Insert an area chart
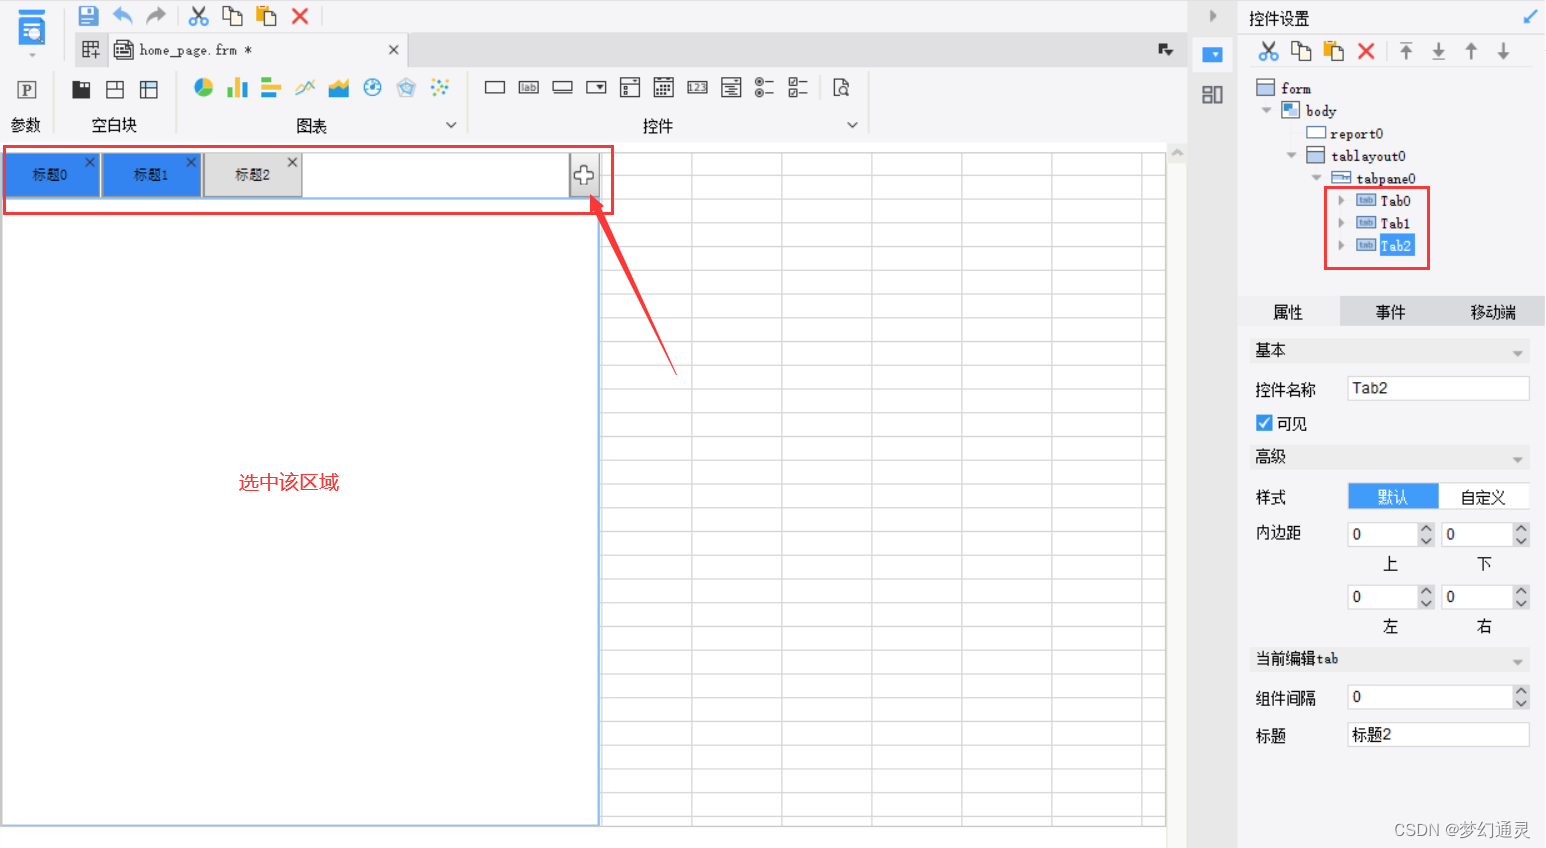The width and height of the screenshot is (1546, 848). tap(339, 88)
